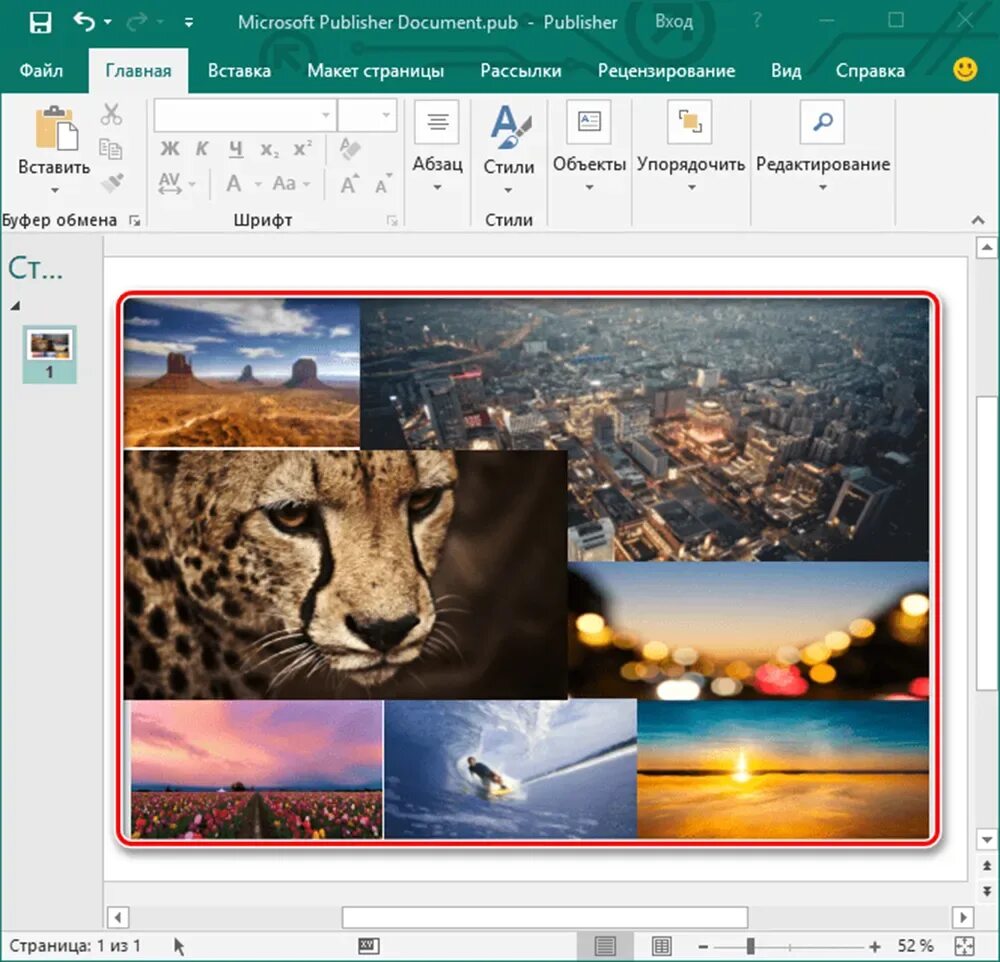
Task: Click the Copy icon
Action: (111, 149)
